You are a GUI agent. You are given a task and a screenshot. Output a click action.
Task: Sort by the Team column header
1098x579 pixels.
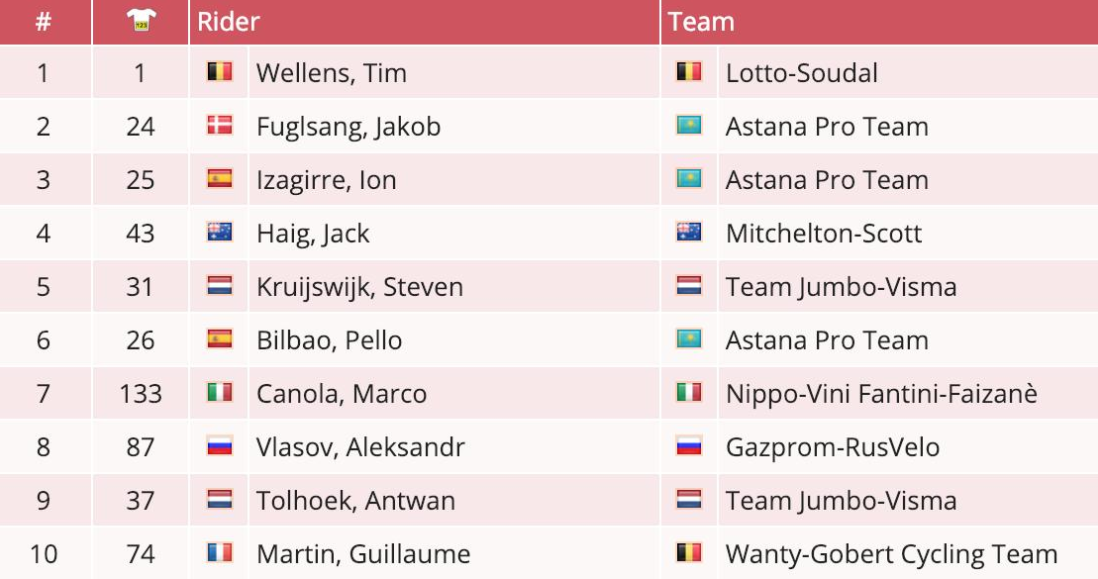click(x=701, y=22)
